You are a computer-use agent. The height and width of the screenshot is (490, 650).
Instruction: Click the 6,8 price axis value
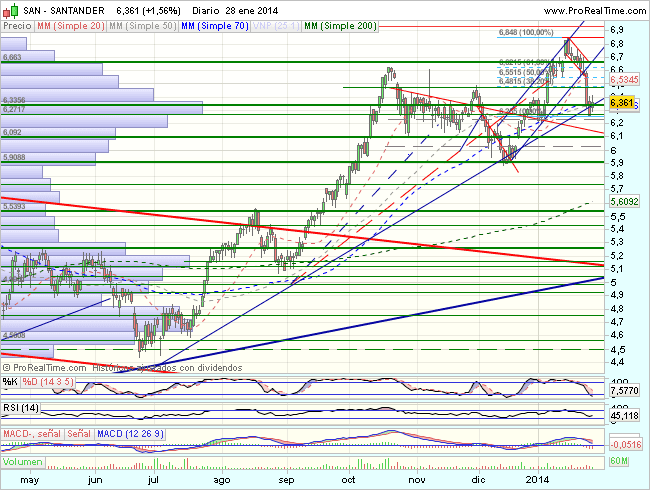(x=617, y=44)
